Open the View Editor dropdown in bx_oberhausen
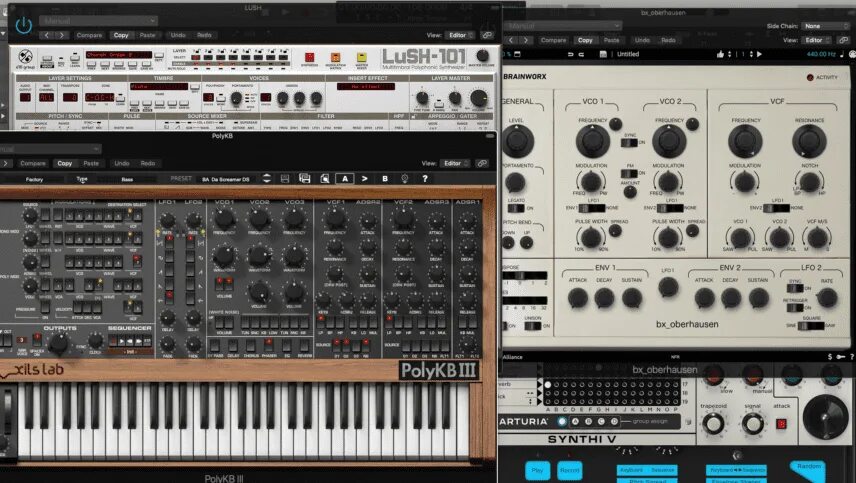 click(817, 40)
